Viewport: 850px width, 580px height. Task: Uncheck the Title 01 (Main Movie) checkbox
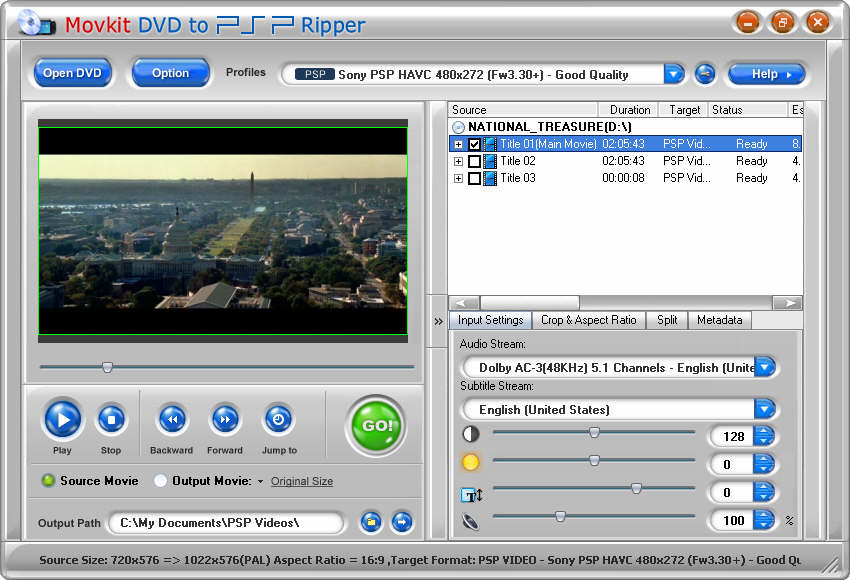474,144
